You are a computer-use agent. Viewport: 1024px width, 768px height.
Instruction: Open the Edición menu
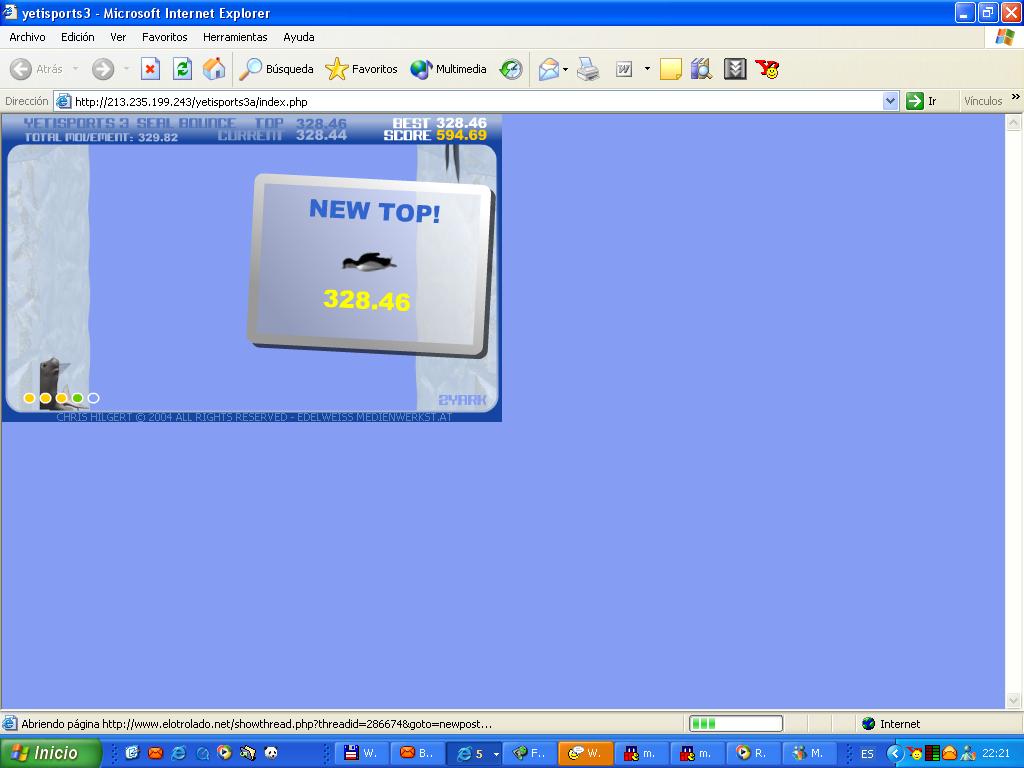(78, 37)
